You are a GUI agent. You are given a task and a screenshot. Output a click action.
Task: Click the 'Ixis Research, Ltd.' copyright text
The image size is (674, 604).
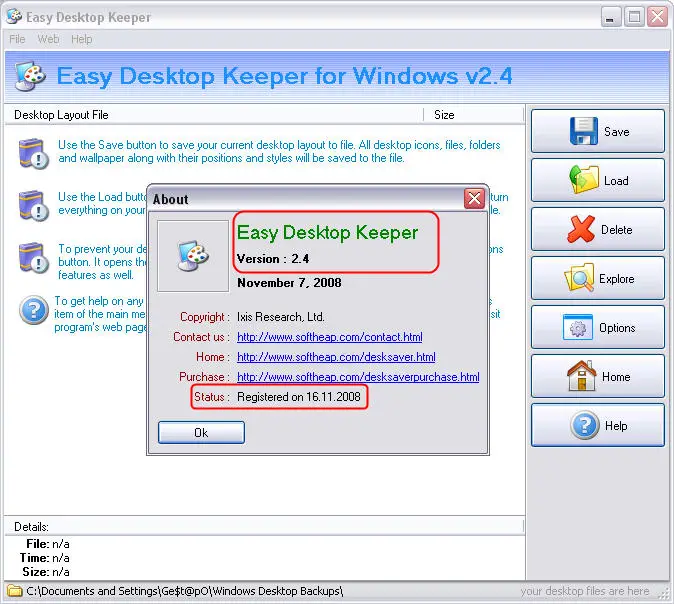tap(281, 317)
